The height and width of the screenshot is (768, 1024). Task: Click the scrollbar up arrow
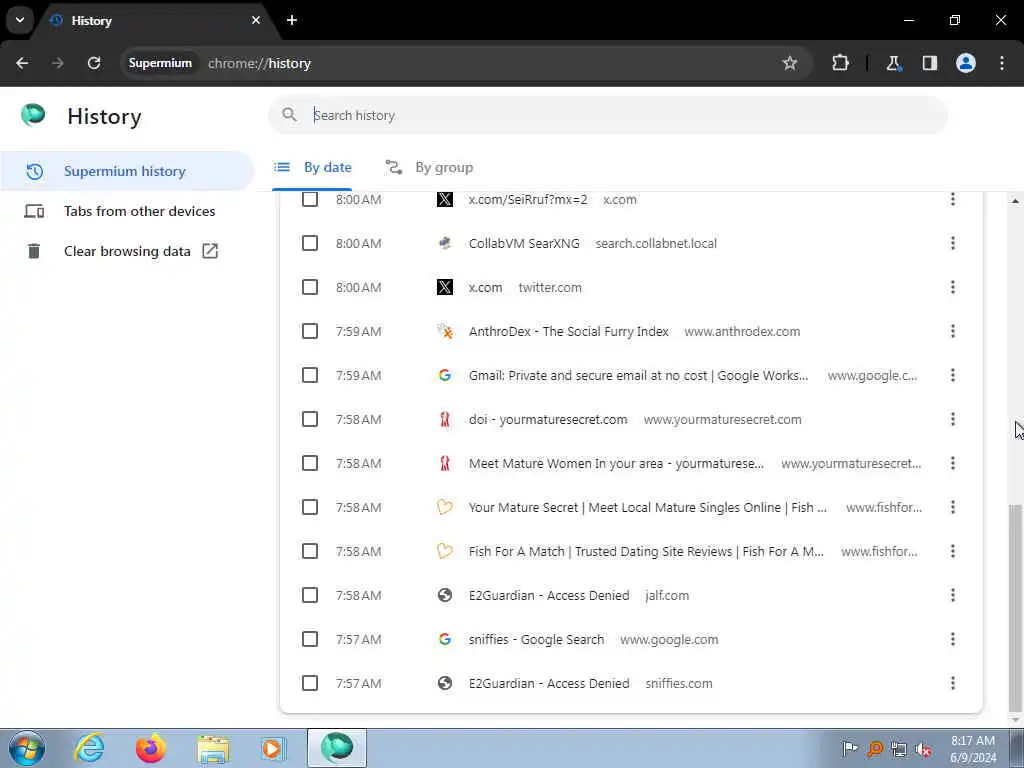pyautogui.click(x=1015, y=201)
